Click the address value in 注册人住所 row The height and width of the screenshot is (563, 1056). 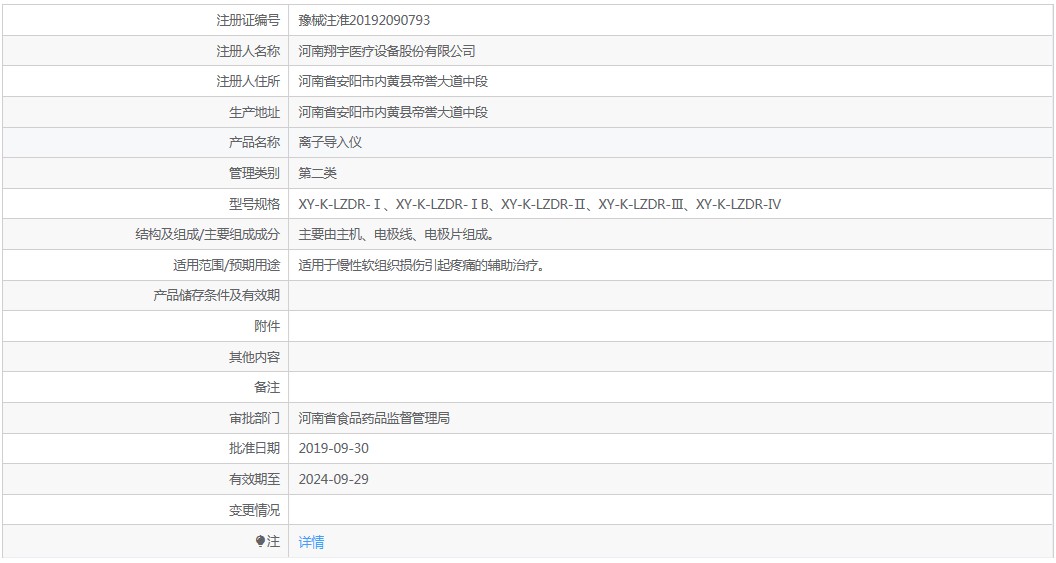[x=393, y=81]
